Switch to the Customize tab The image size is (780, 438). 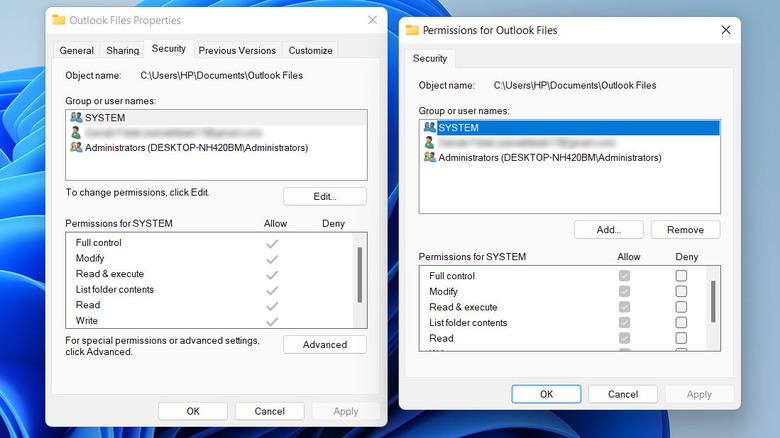pos(310,50)
